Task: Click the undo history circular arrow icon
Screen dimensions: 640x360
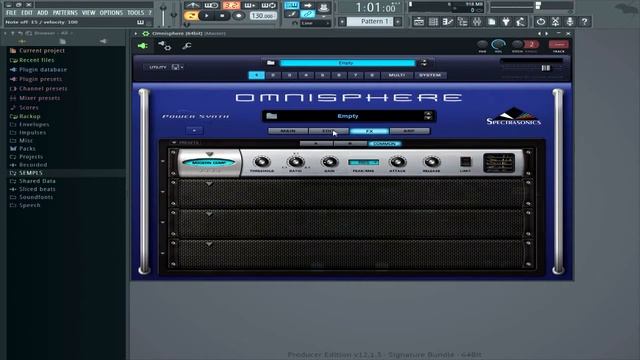Action: pyautogui.click(x=541, y=22)
